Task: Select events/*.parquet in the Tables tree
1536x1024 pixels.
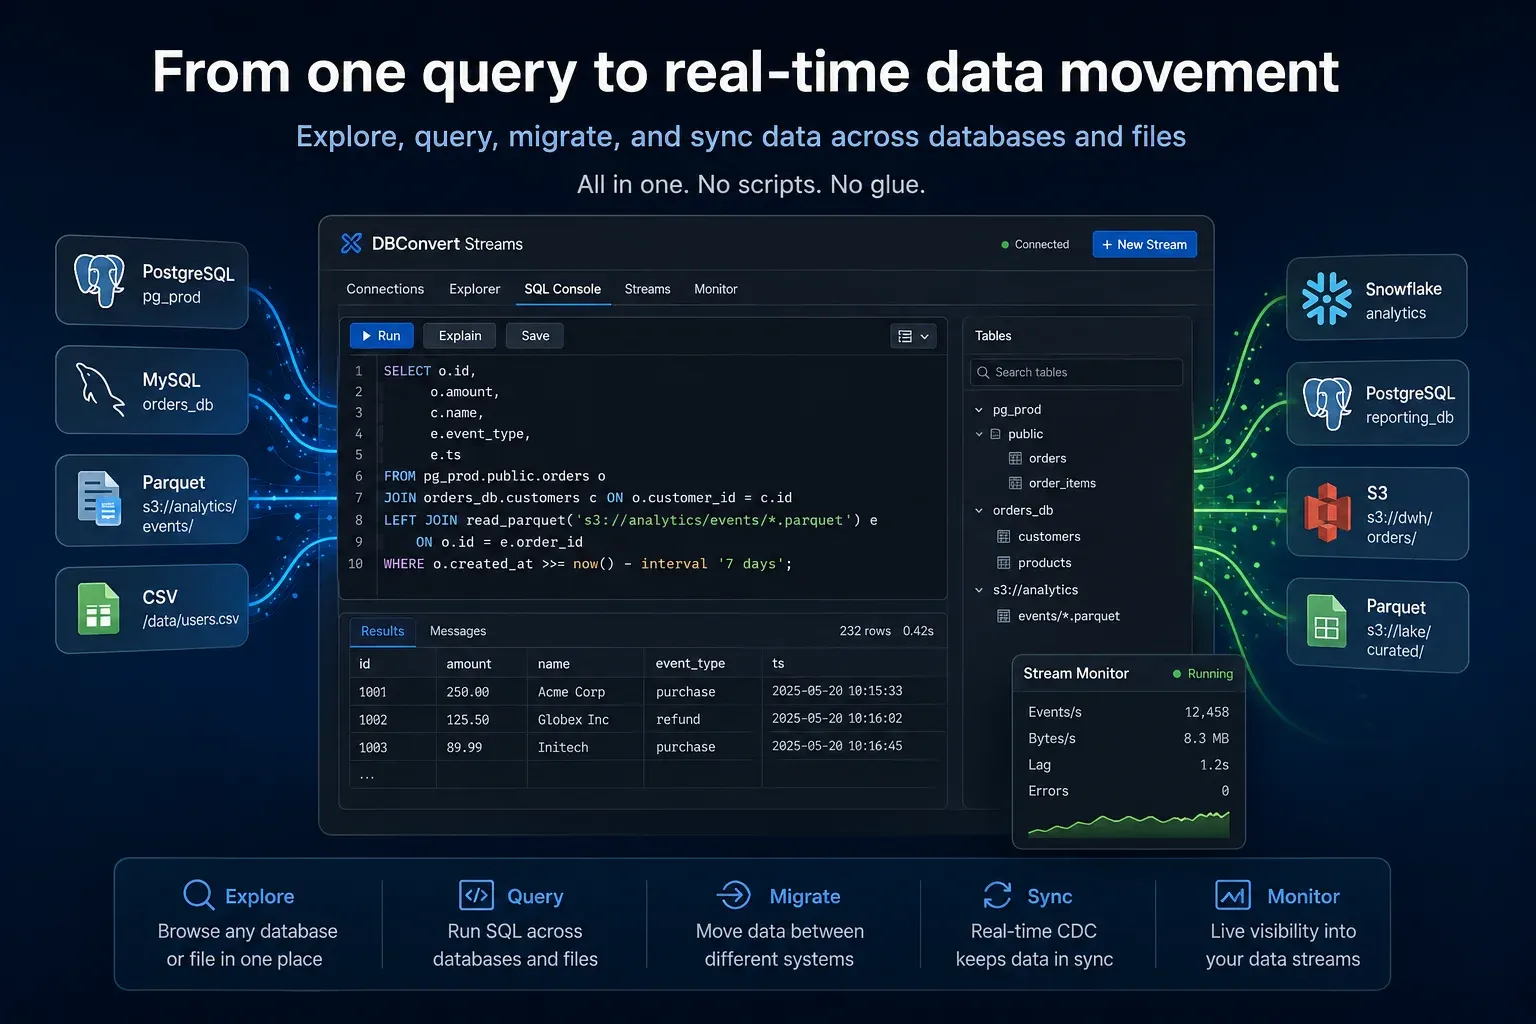Action: coord(1068,616)
